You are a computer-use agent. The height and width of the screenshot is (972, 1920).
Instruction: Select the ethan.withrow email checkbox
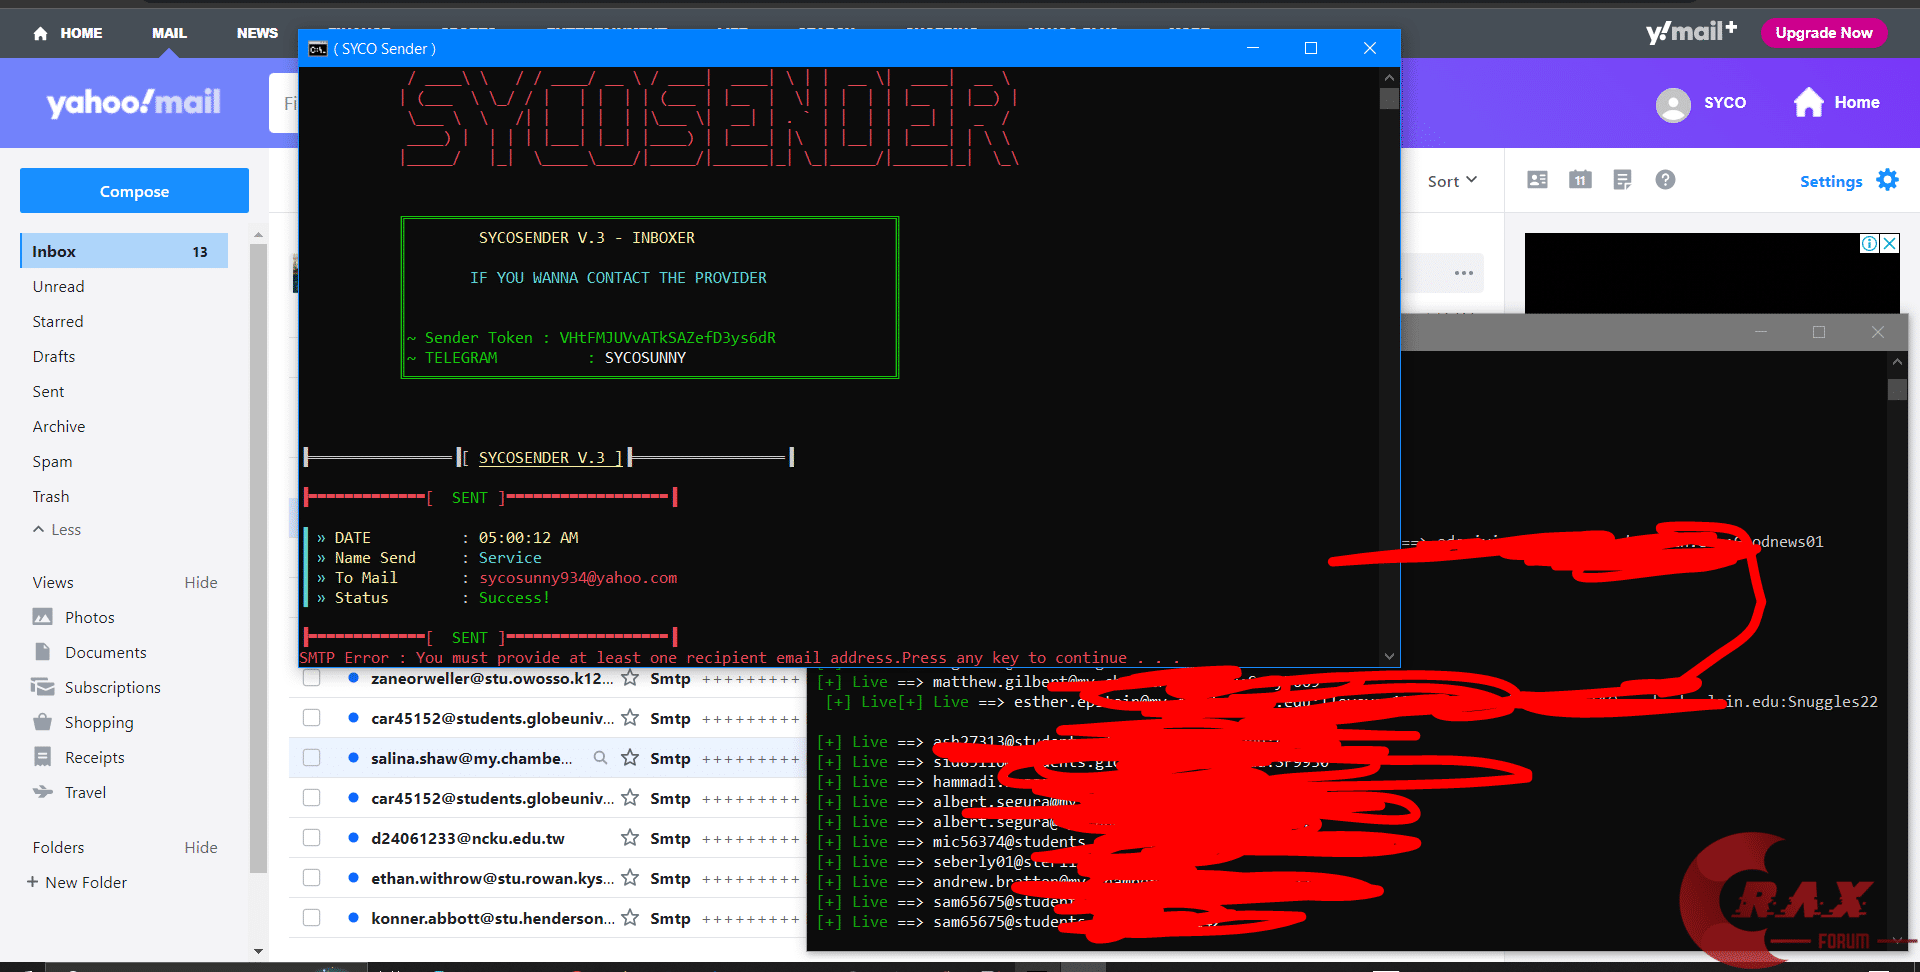[312, 878]
